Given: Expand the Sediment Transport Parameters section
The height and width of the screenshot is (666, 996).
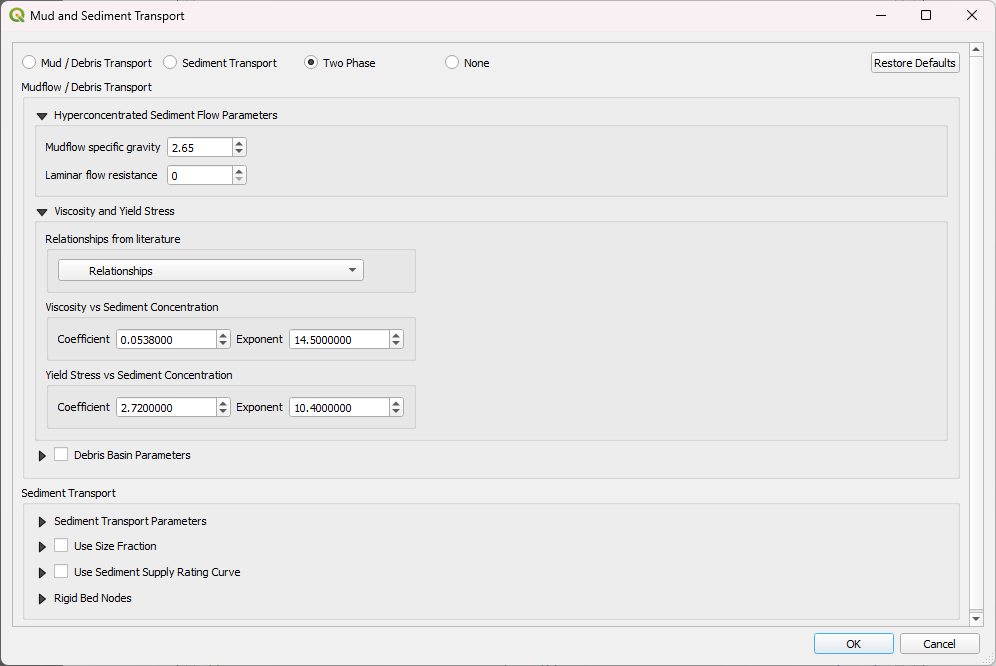Looking at the screenshot, I should [x=42, y=522].
